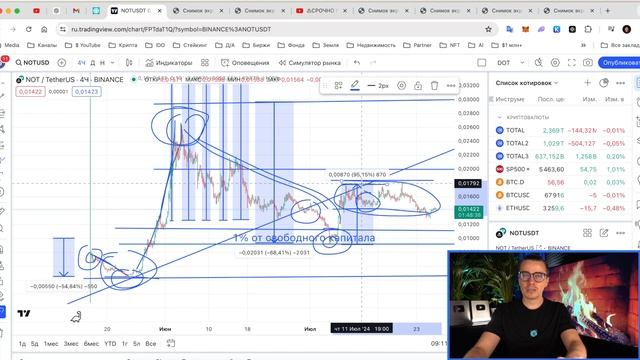Open the NFT bookmarks folder
The height and width of the screenshot is (360, 640).
tap(449, 45)
